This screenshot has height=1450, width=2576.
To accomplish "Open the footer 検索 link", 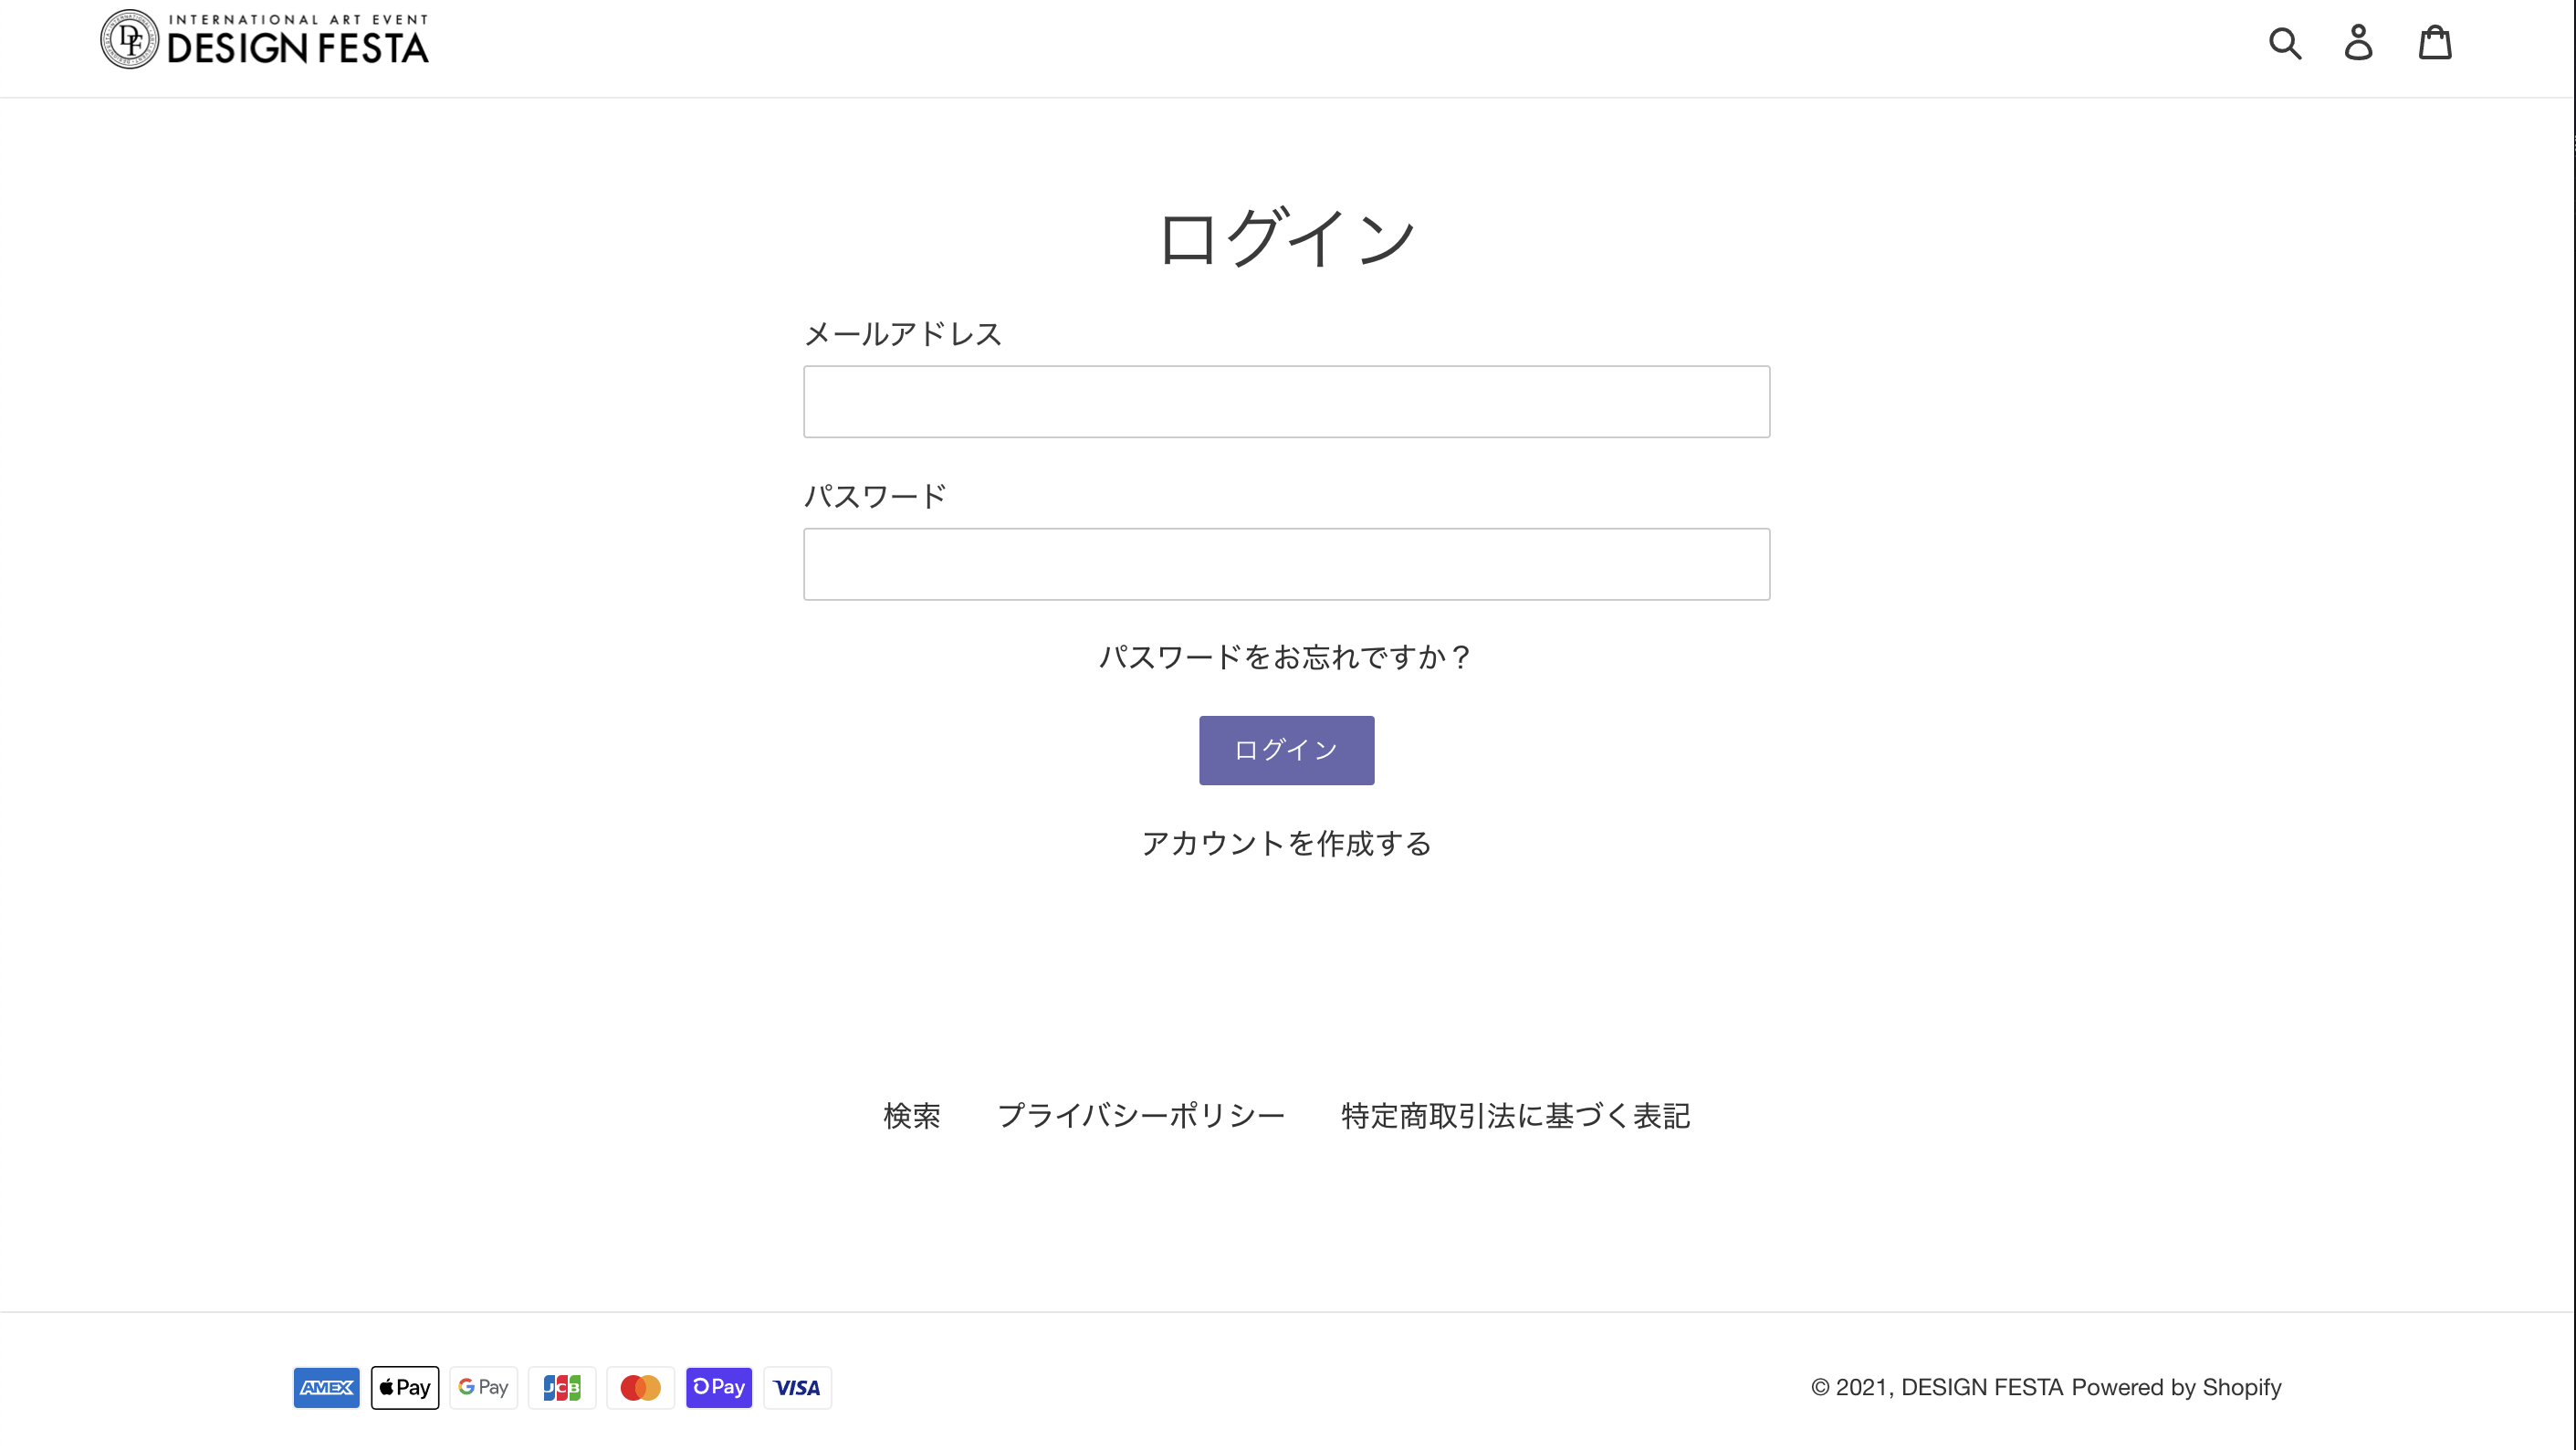I will point(911,1116).
